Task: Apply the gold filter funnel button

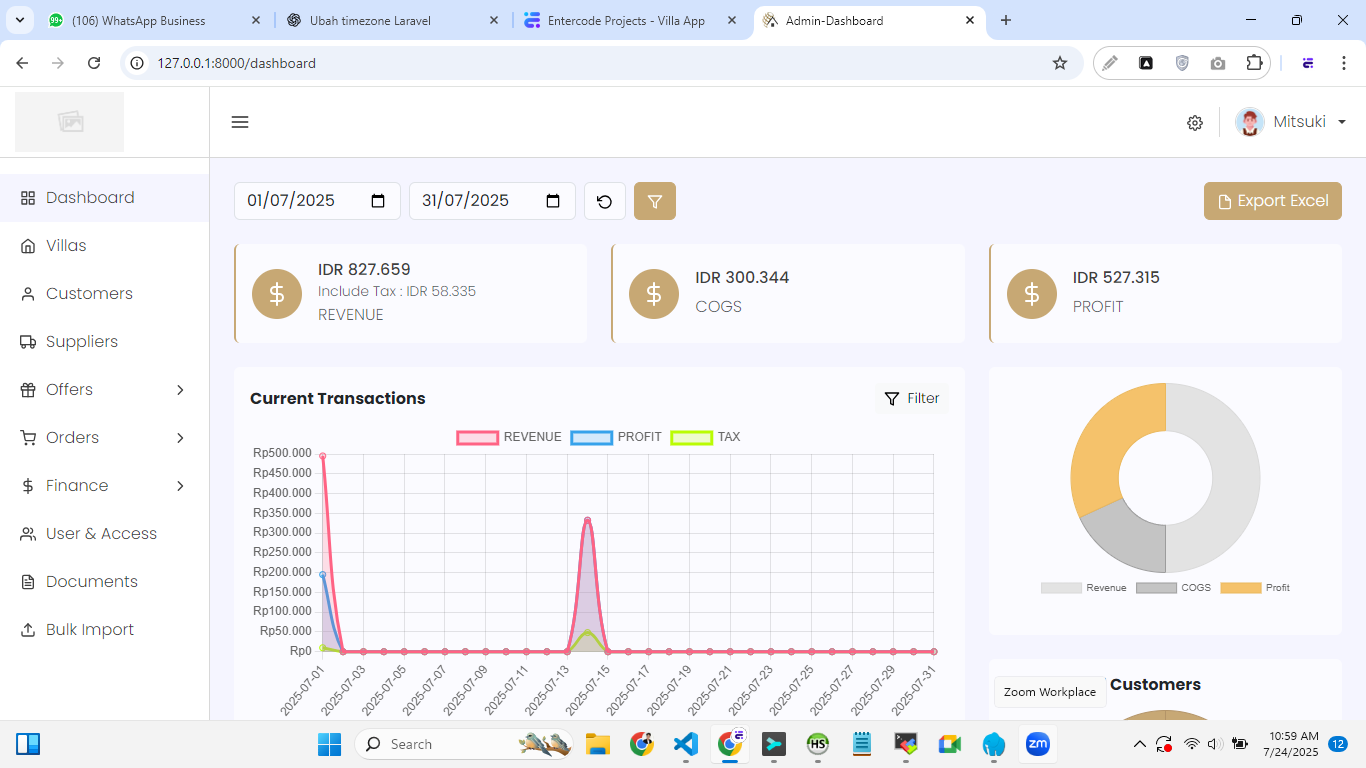Action: click(655, 201)
